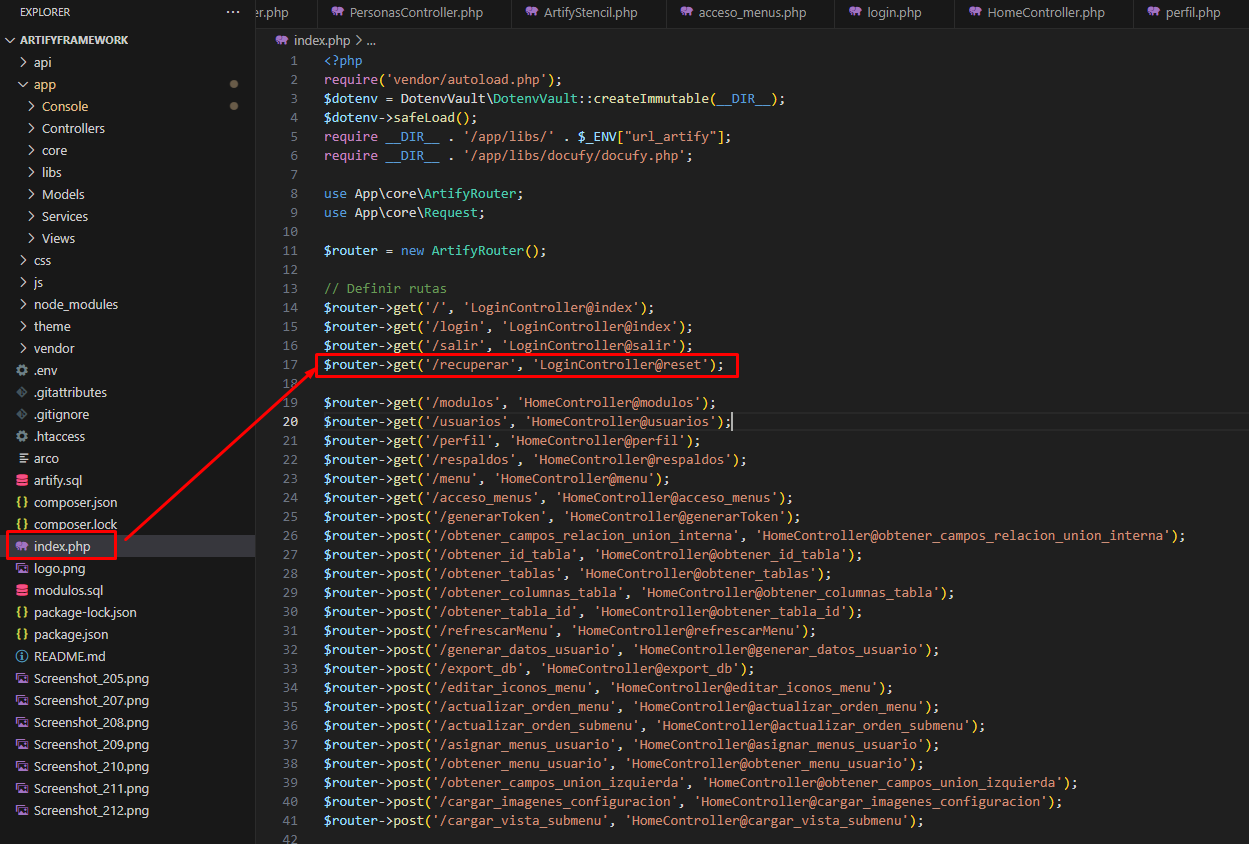Open the artify.sql file via its database icon
1249x844 pixels.
point(22,480)
